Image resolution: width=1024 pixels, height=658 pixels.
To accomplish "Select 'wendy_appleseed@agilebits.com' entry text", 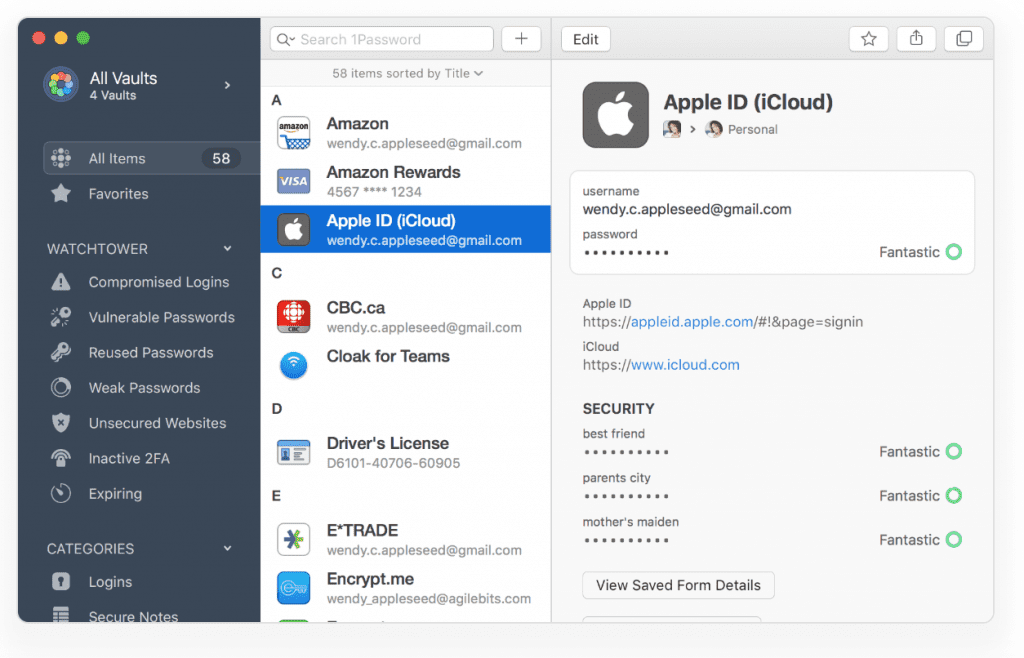I will pyautogui.click(x=428, y=599).
